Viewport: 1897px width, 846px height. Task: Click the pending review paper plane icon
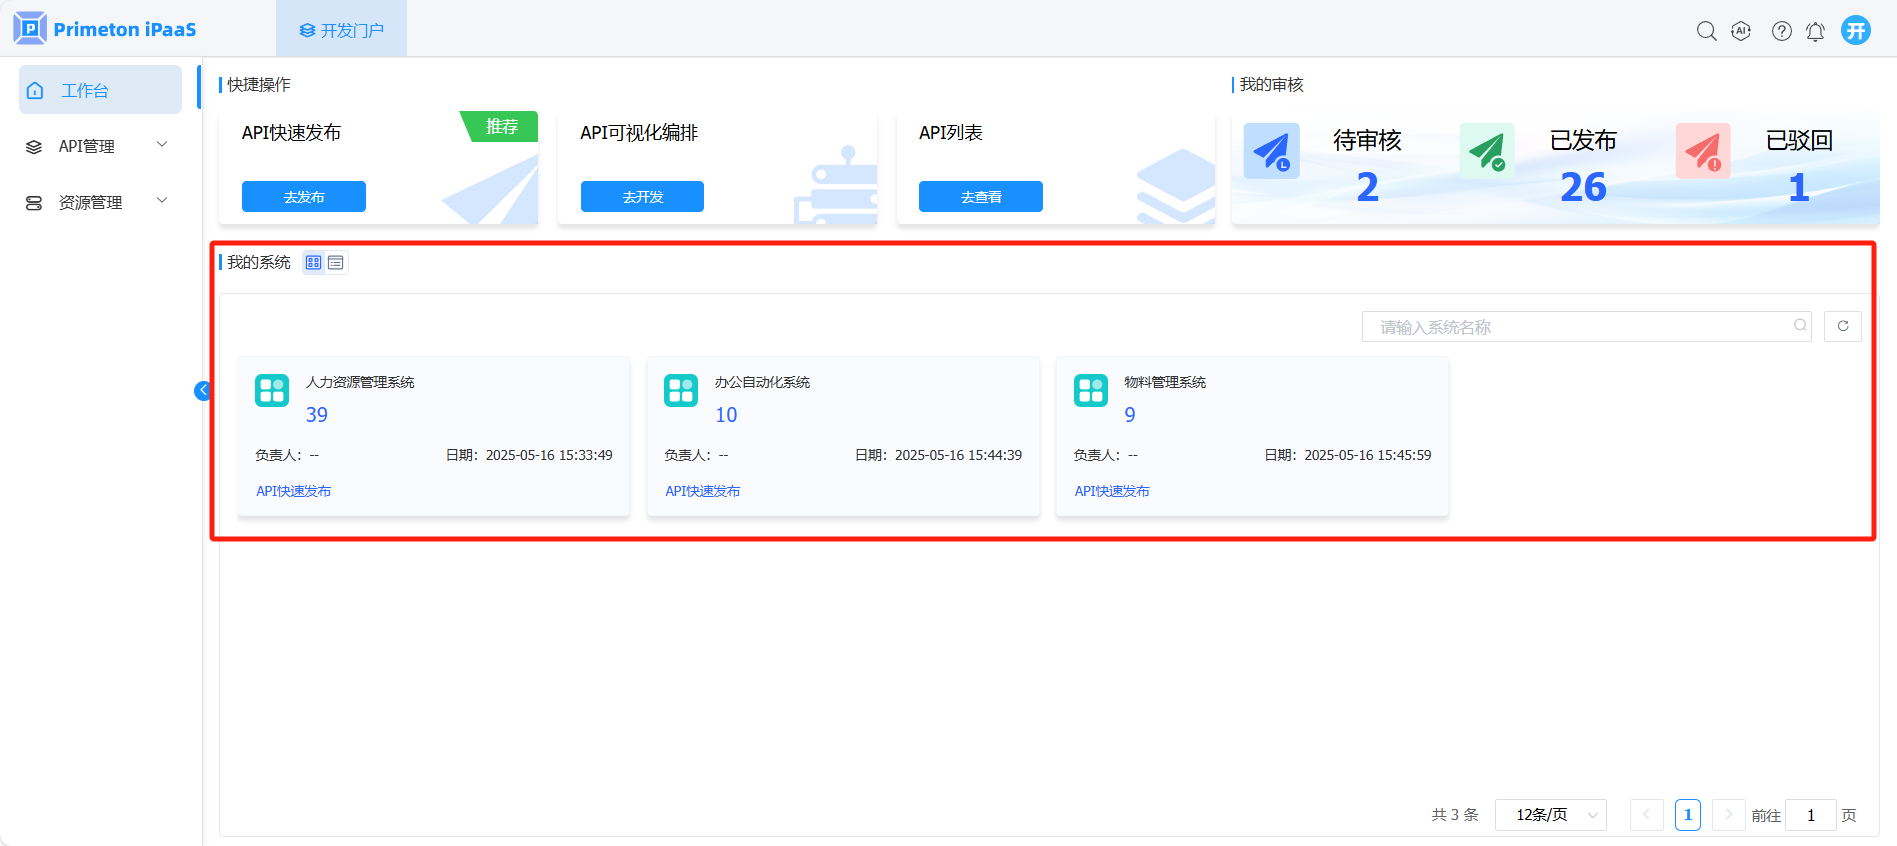pyautogui.click(x=1271, y=151)
